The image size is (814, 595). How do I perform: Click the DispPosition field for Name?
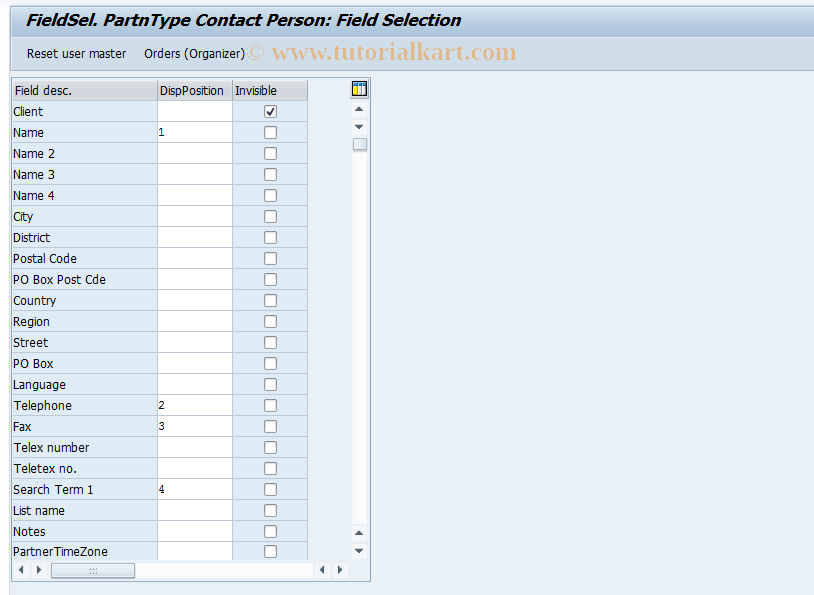click(195, 132)
